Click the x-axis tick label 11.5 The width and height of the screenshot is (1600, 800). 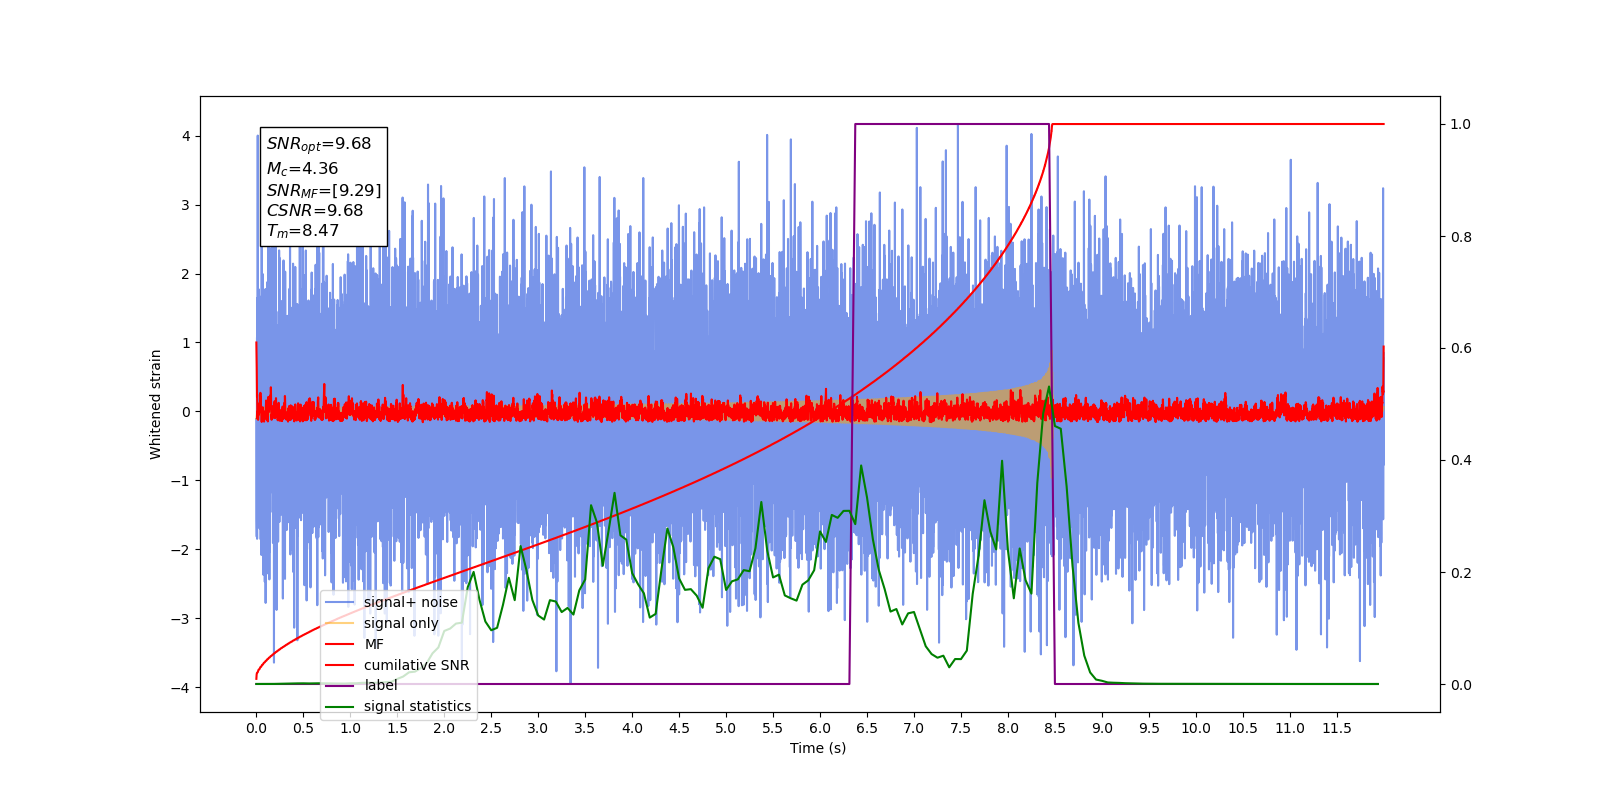point(1337,728)
